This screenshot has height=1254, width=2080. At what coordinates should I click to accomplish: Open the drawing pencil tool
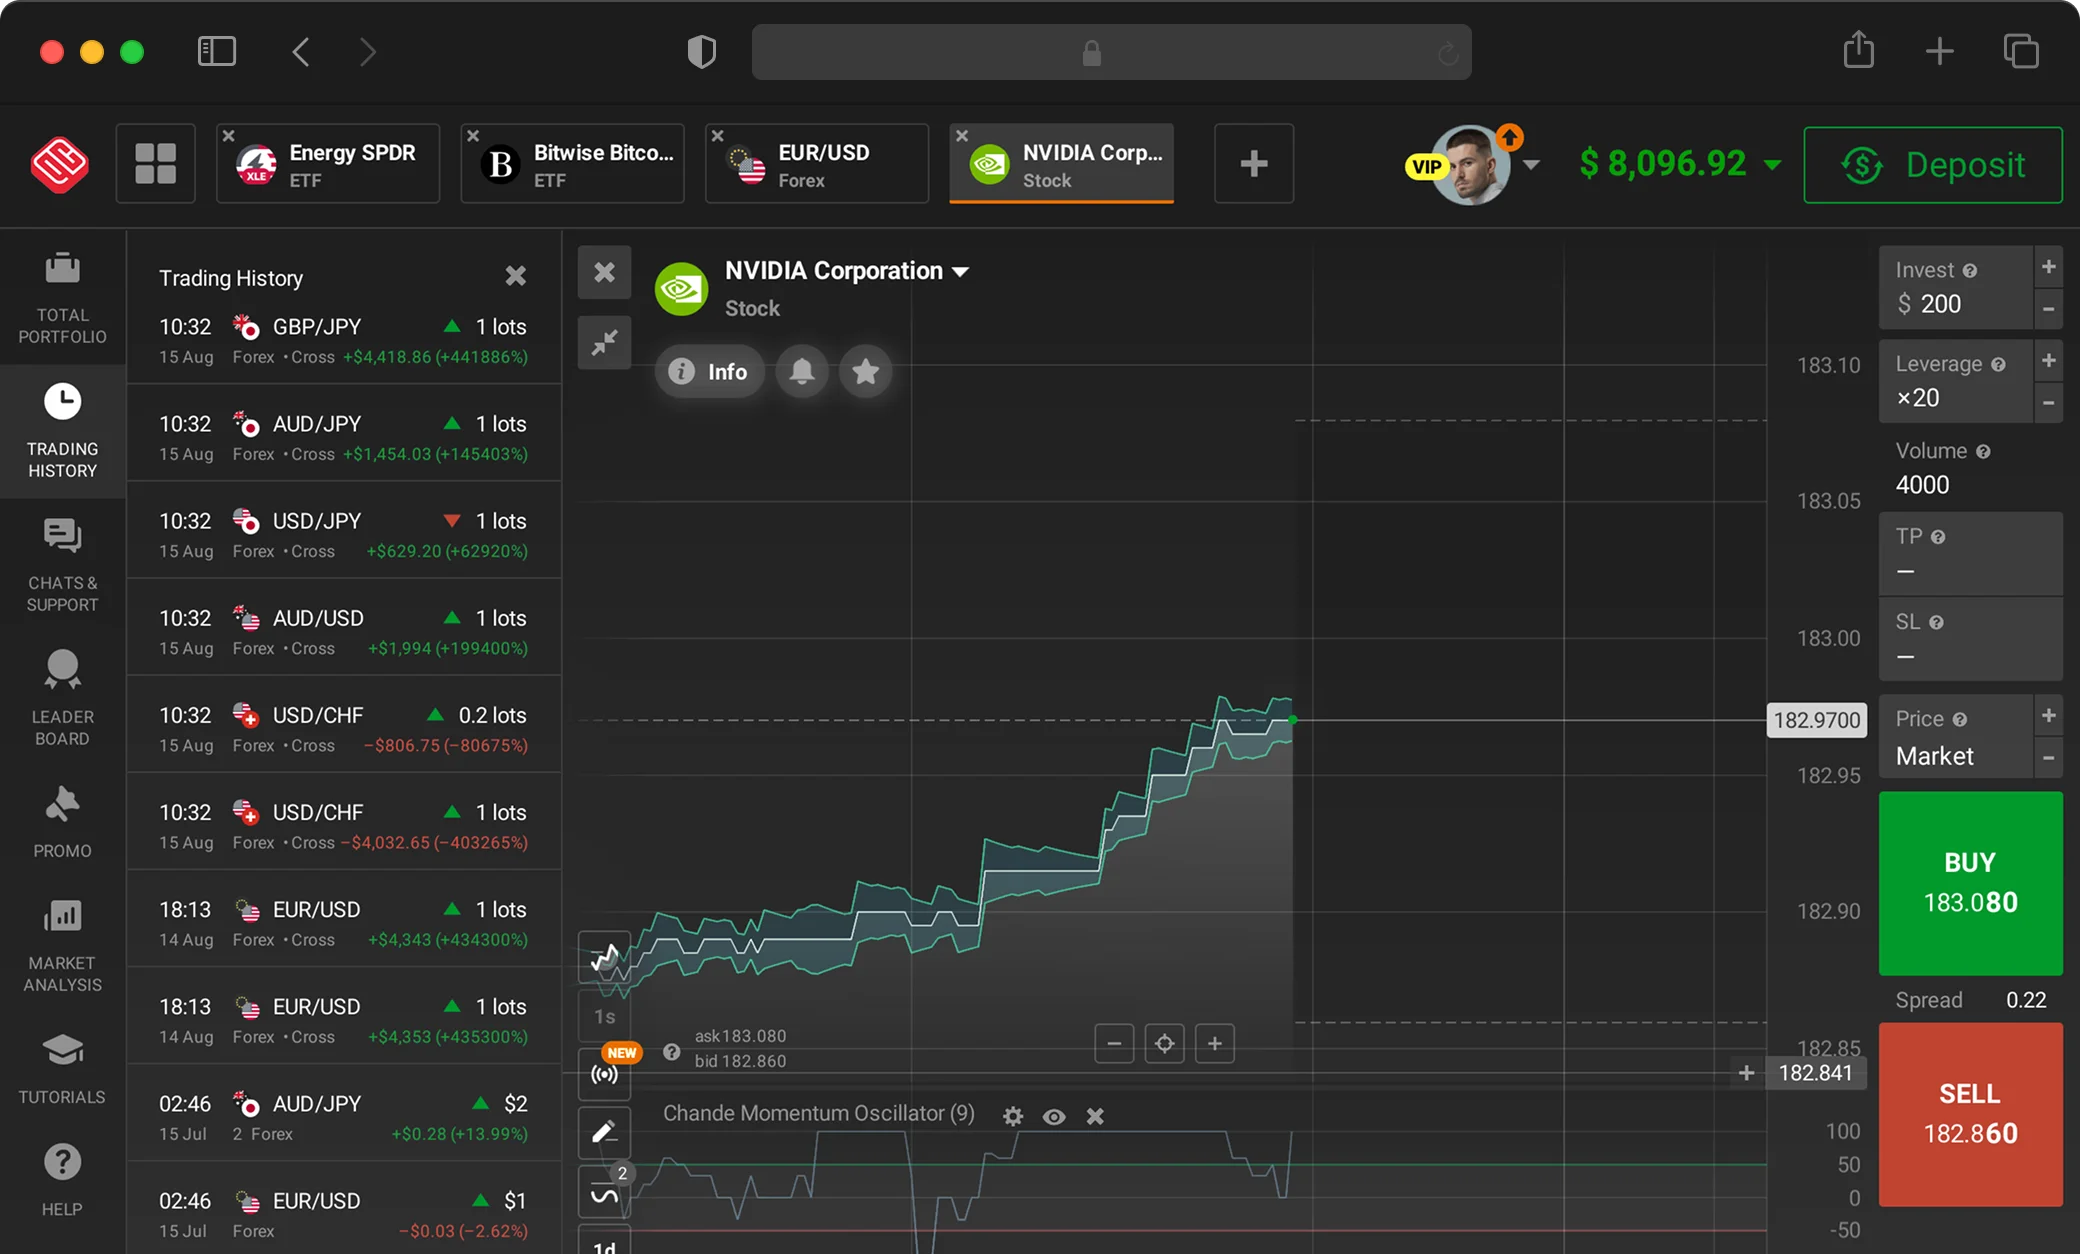(x=604, y=1132)
